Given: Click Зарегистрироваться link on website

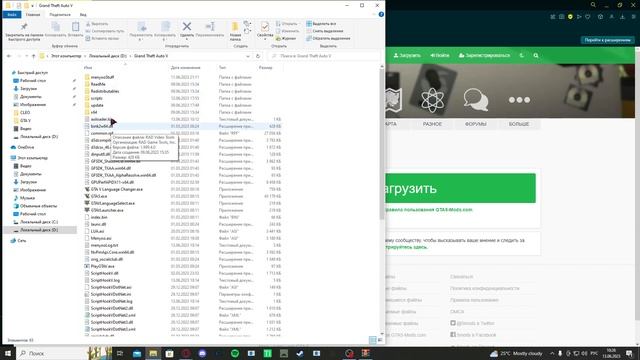Looking at the screenshot, I should (x=484, y=56).
